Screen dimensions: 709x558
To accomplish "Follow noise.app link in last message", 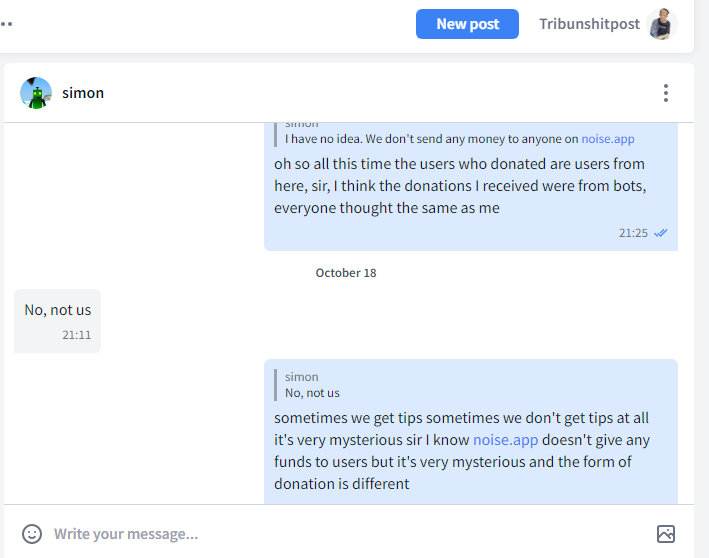I will tap(506, 440).
